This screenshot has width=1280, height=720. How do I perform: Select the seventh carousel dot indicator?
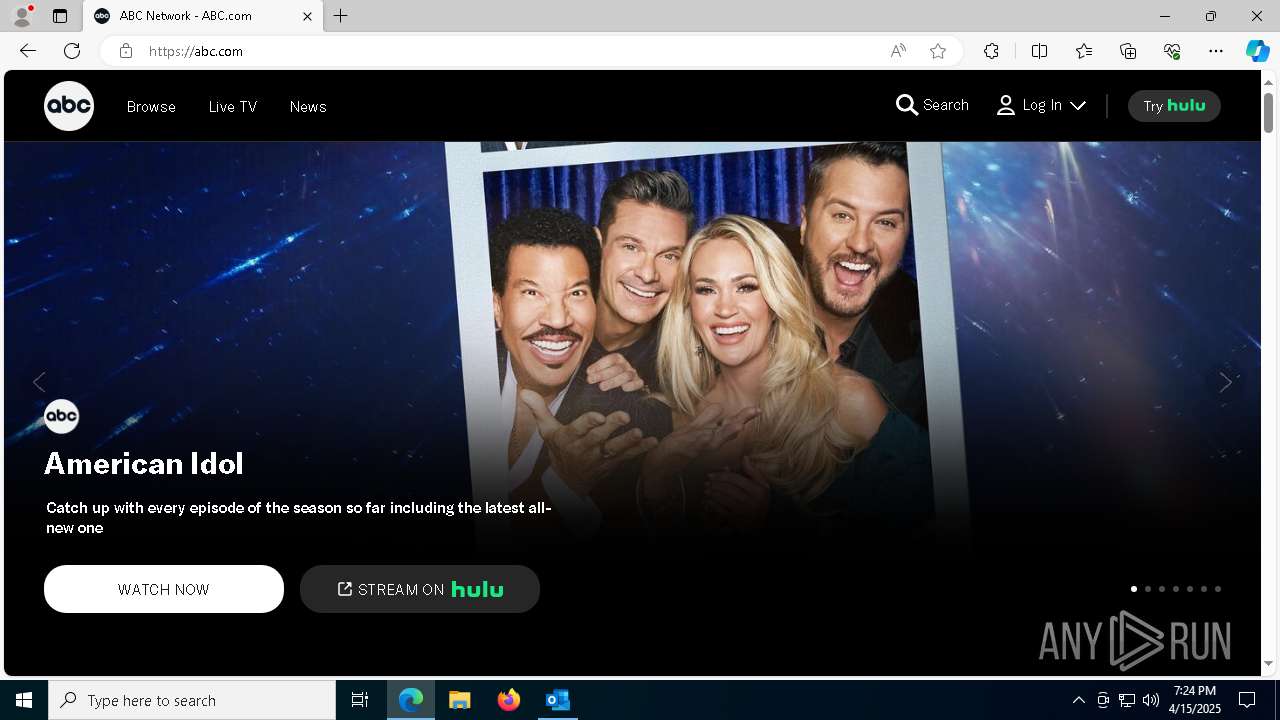coord(1218,589)
